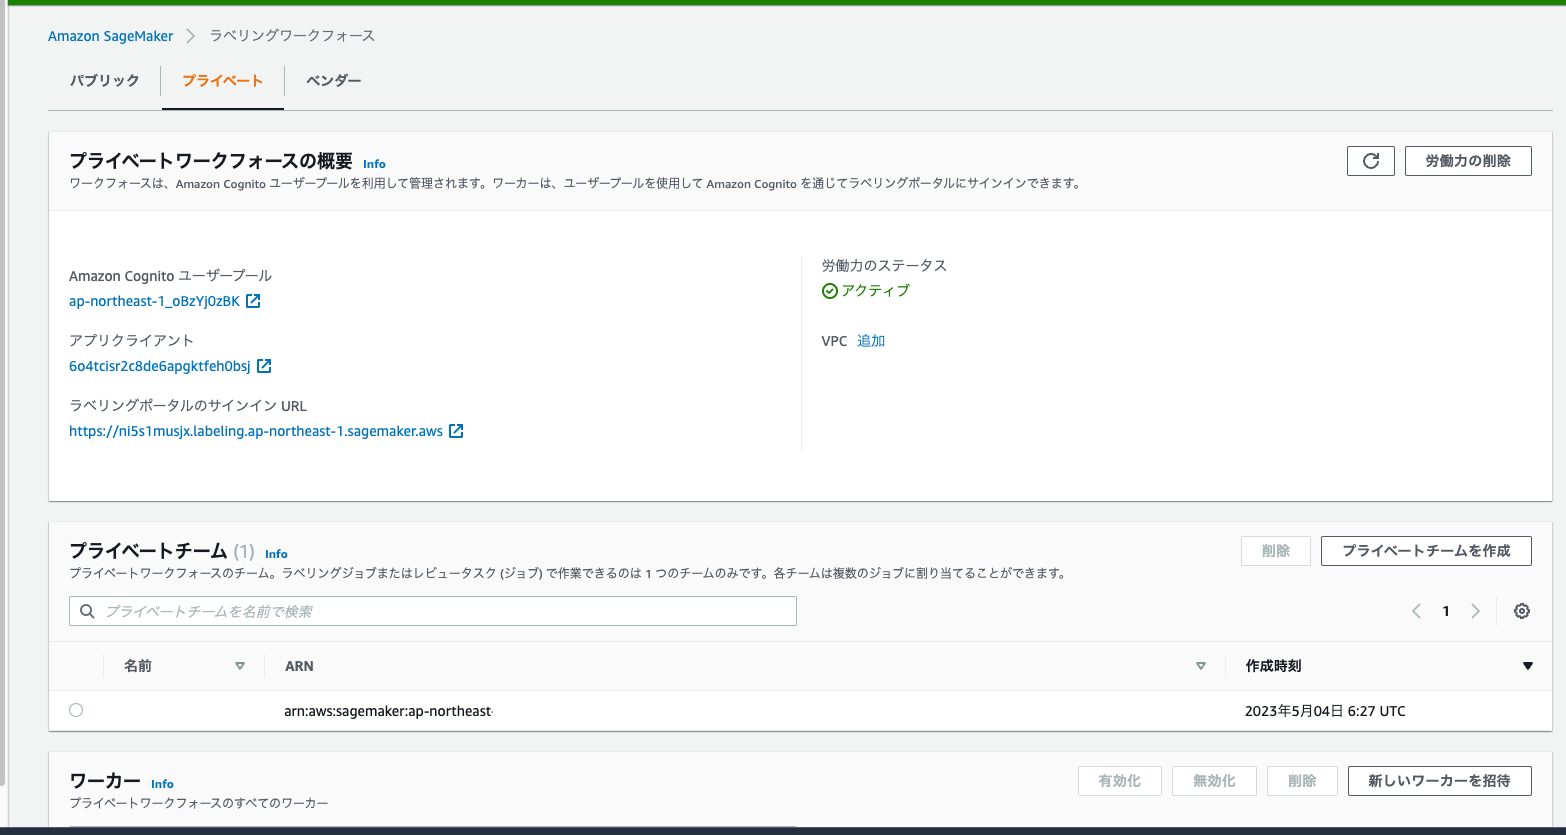Click the アクティブ status text

876,291
